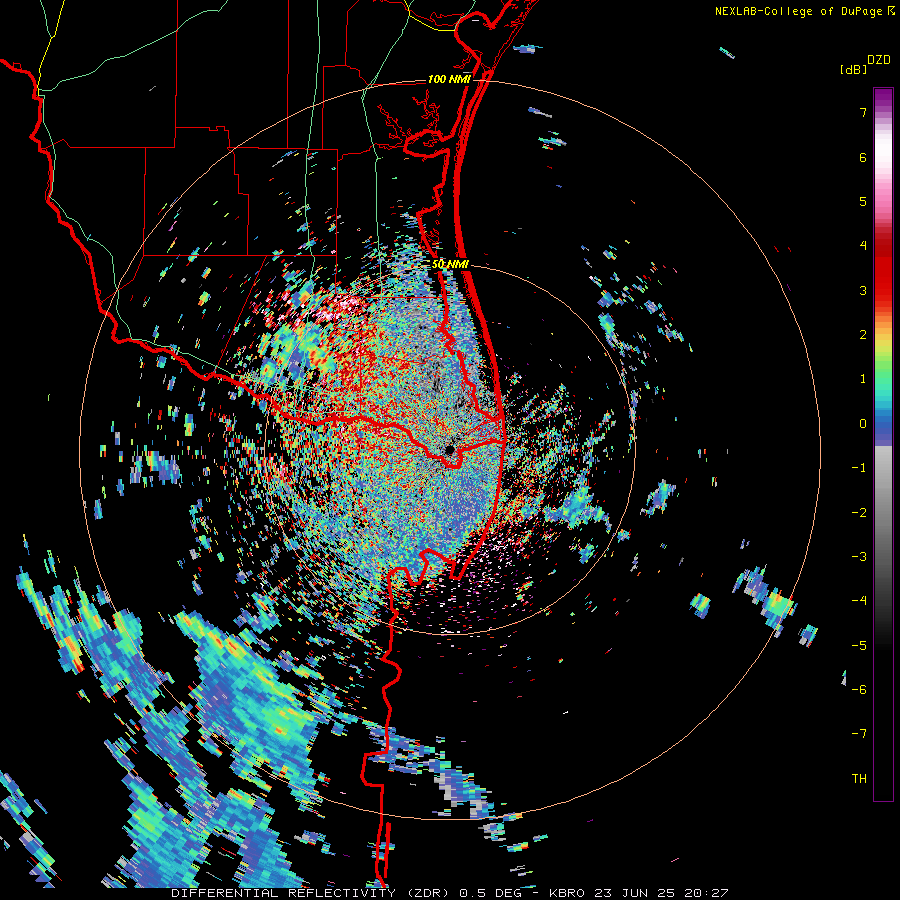Click the 3 value on color scale

[863, 290]
